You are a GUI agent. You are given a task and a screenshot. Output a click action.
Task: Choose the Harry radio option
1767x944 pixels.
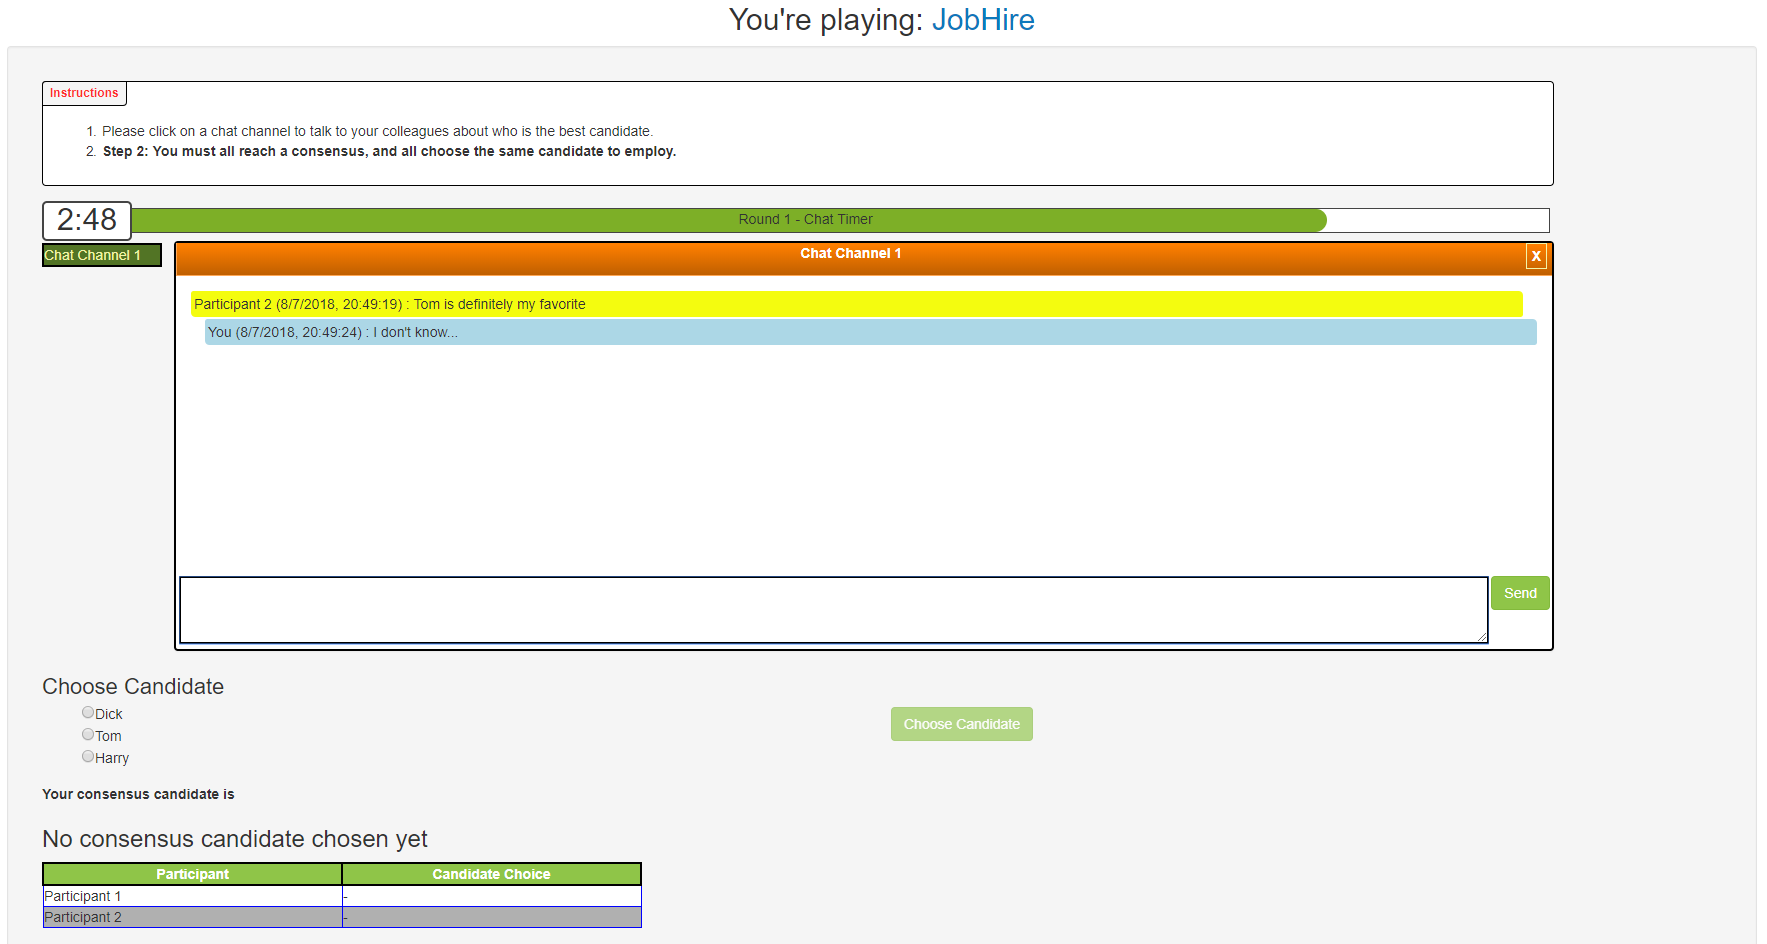click(x=88, y=757)
